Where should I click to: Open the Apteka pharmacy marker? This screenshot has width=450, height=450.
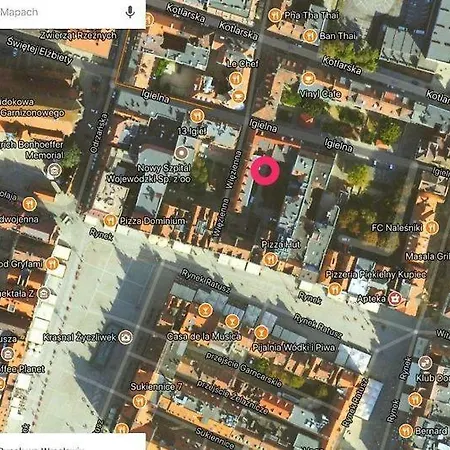click(395, 298)
